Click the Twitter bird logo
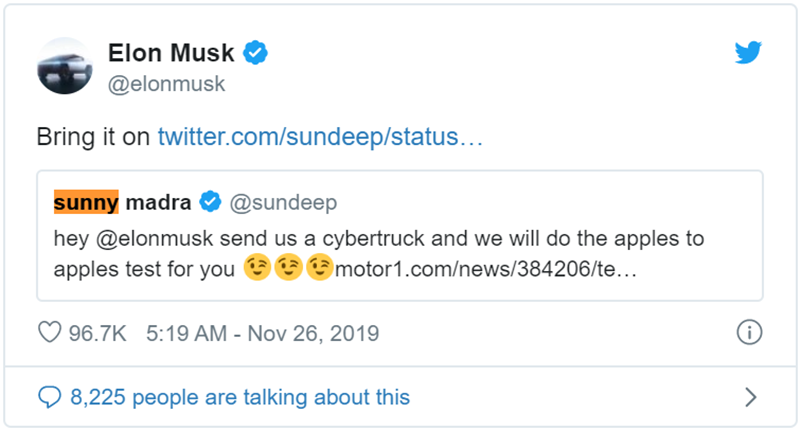Viewport: 800px width, 430px height. [748, 54]
